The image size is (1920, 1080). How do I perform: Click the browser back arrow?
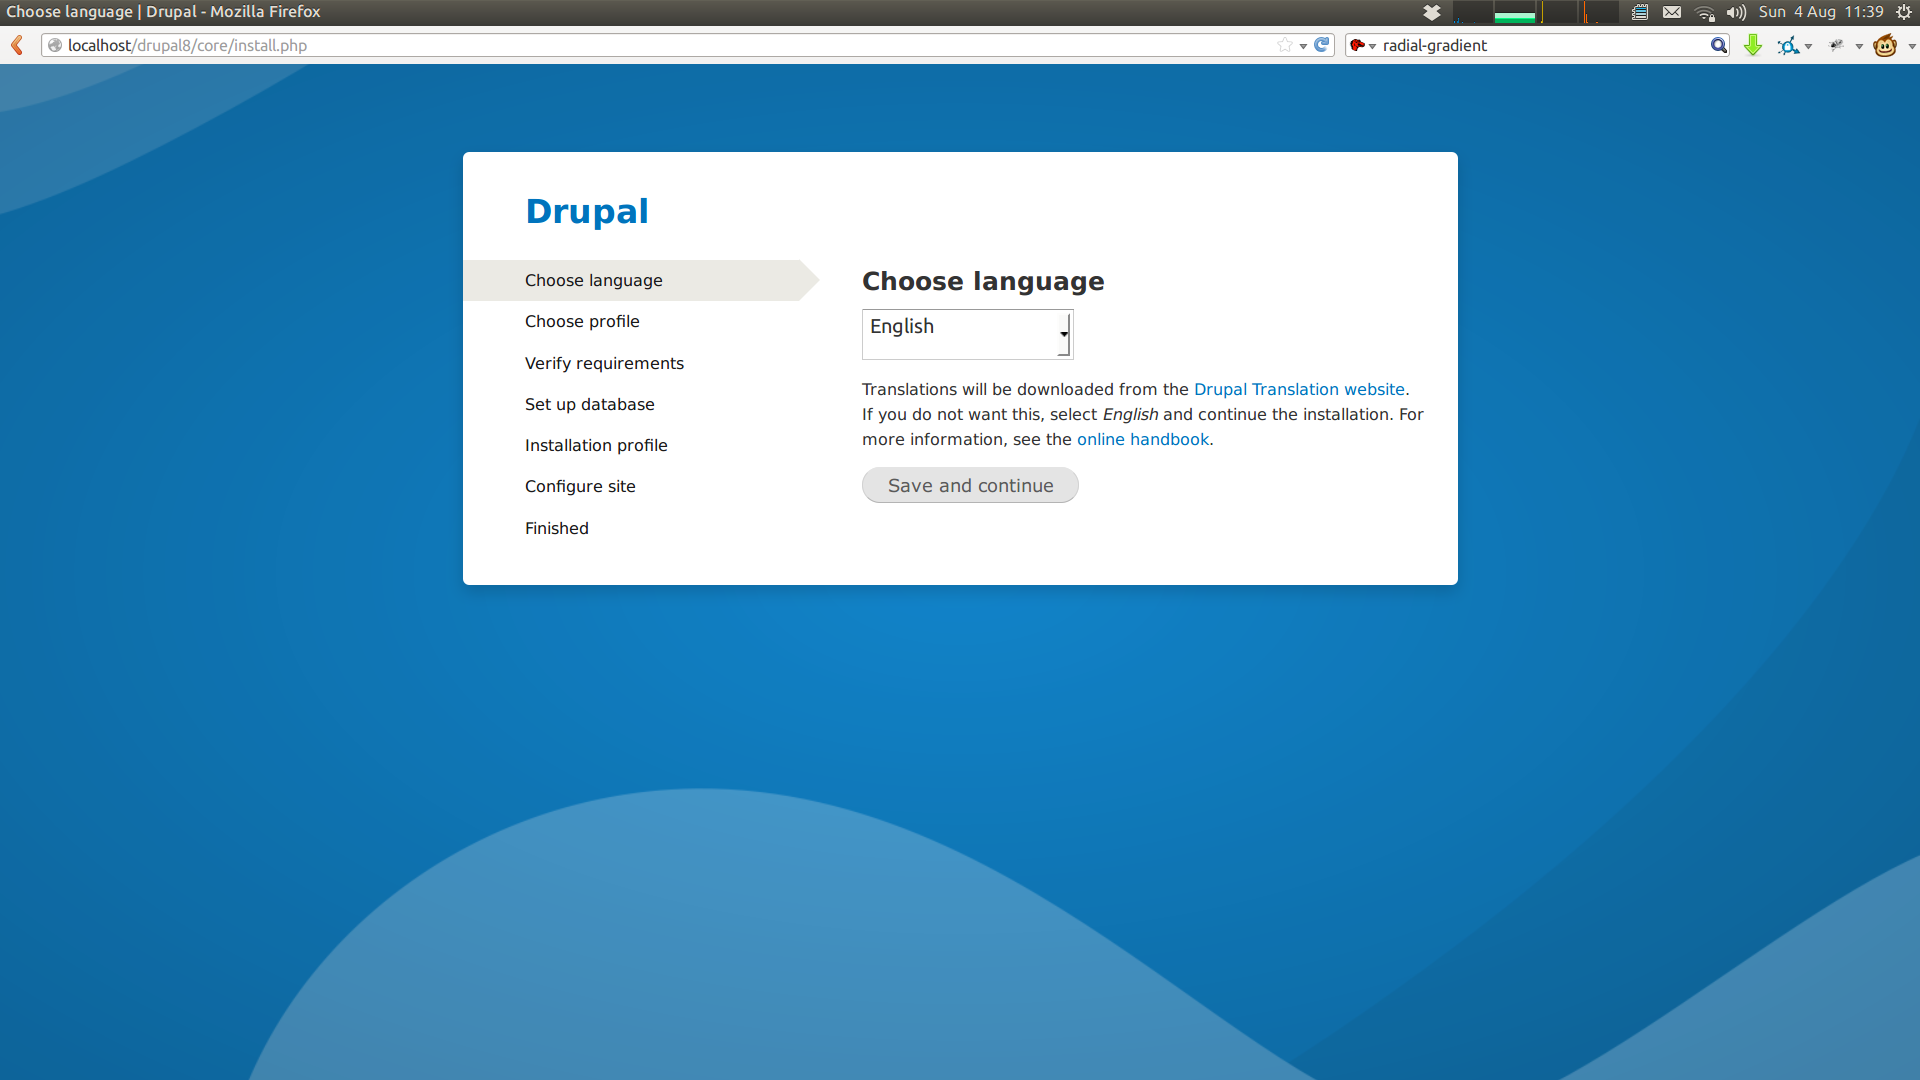(17, 45)
